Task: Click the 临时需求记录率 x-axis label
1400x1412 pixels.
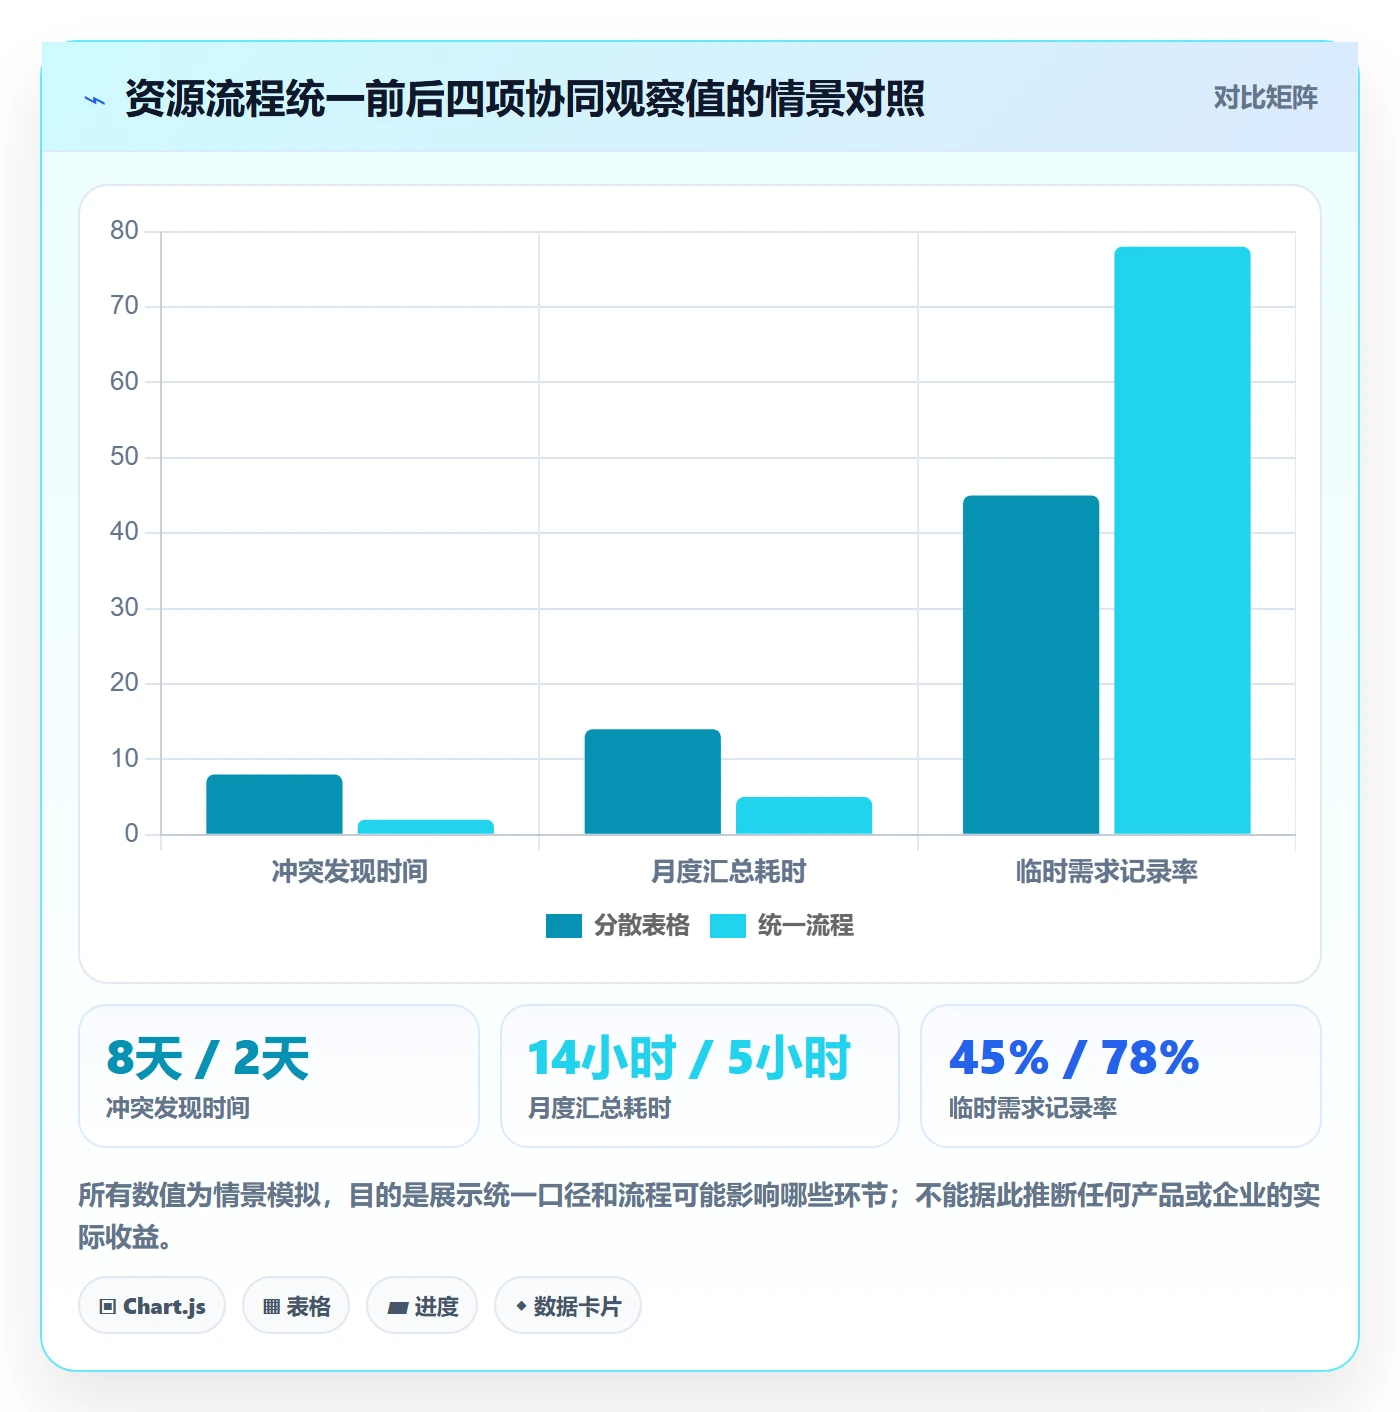Action: point(1107,872)
